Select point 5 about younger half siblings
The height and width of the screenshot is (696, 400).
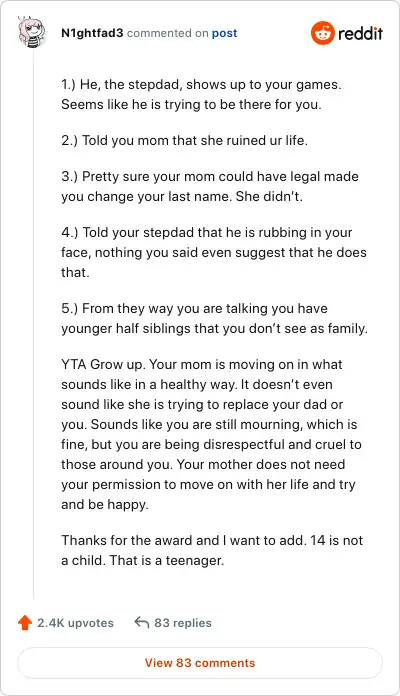214,319
